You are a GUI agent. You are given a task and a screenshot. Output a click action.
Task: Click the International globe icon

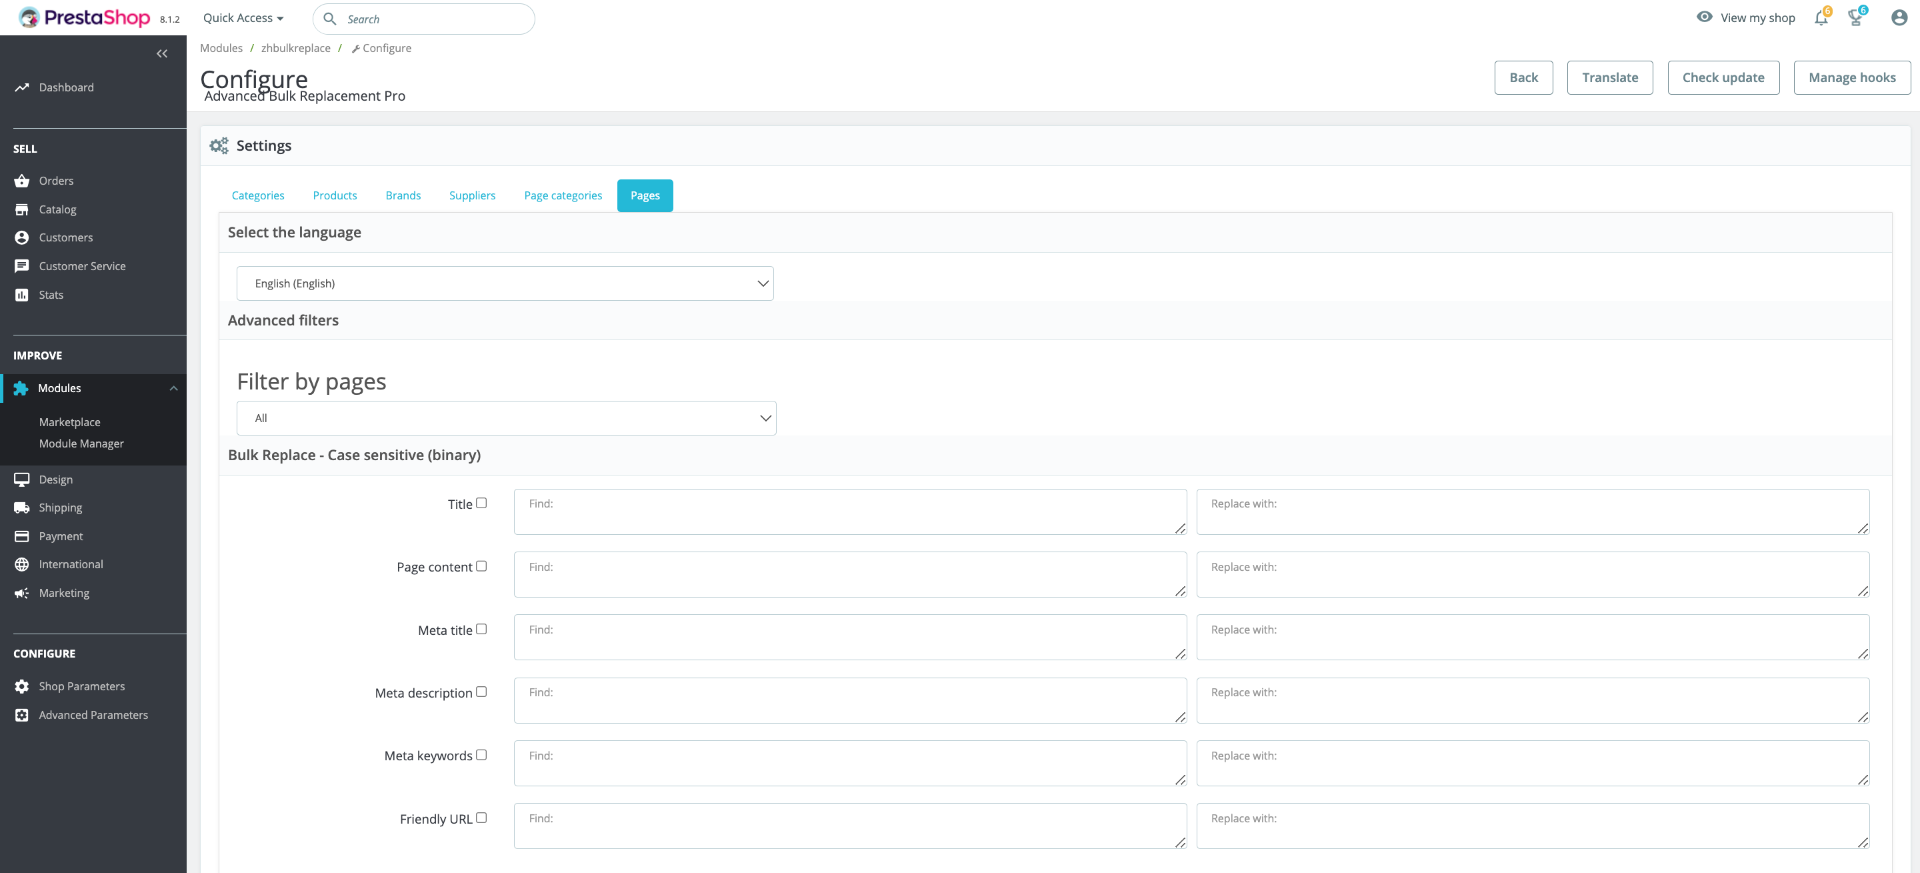(x=22, y=565)
